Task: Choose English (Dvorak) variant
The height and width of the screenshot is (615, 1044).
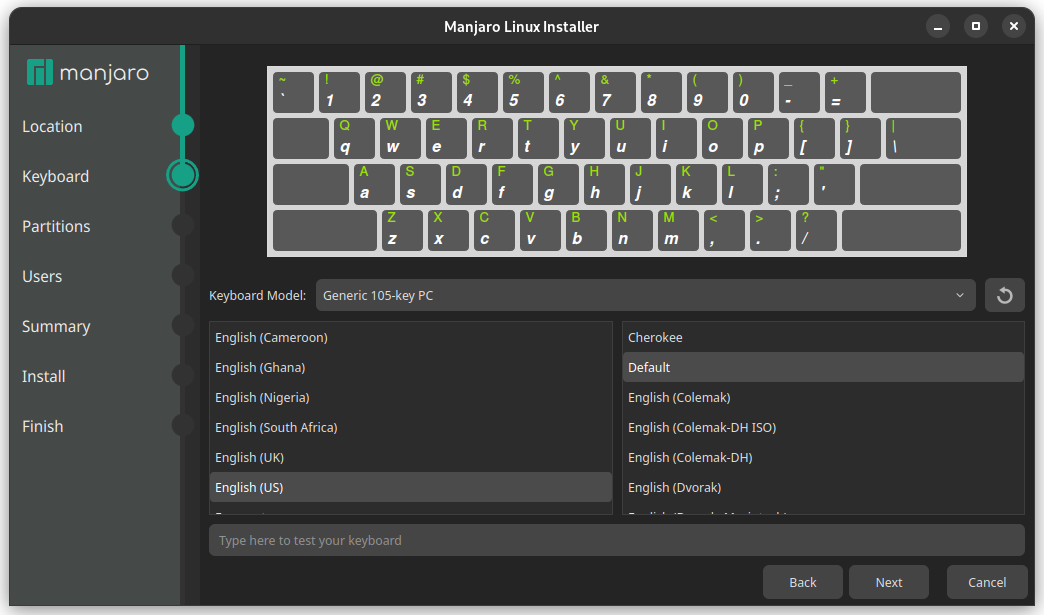Action: coord(823,487)
